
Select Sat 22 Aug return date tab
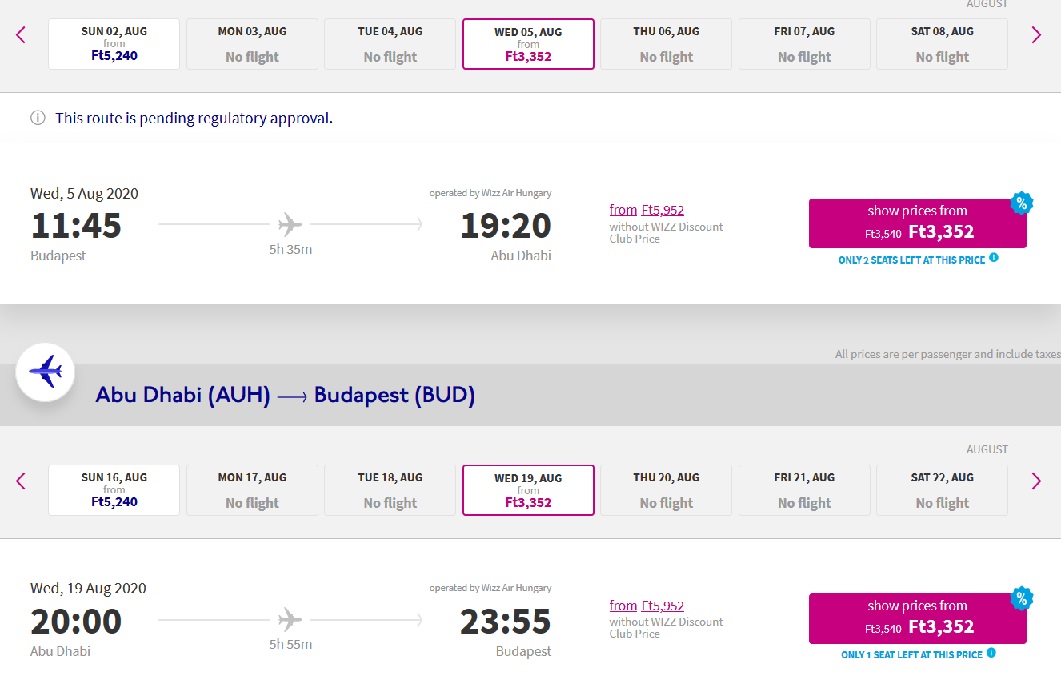tap(942, 489)
